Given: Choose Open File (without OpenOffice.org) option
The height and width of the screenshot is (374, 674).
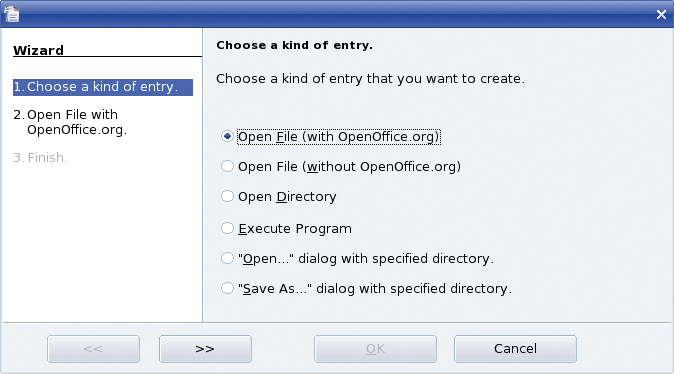Looking at the screenshot, I should tap(340, 166).
